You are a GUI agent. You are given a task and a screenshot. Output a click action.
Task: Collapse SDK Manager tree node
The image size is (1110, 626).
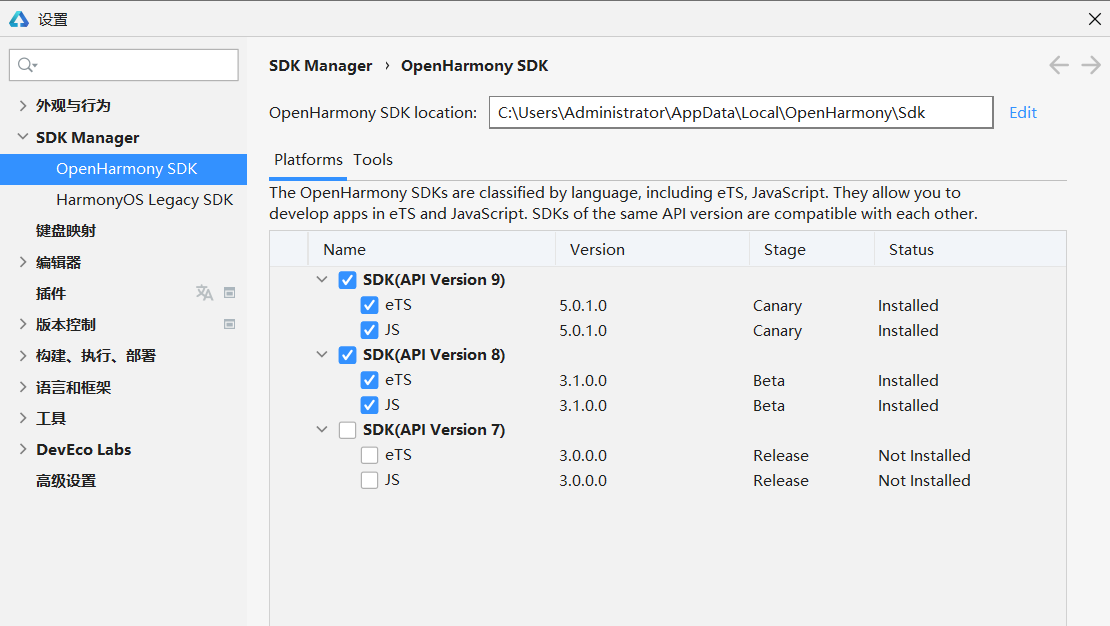click(23, 137)
